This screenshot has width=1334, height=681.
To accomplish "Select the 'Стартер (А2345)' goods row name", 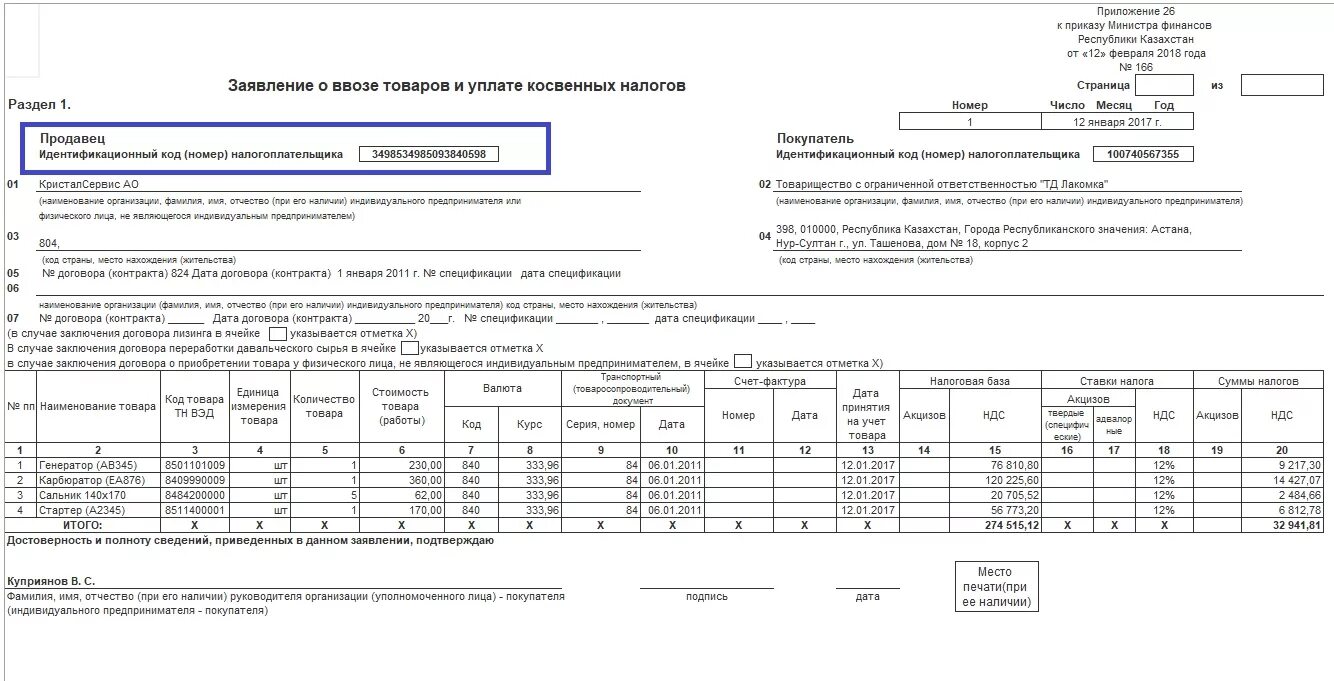I will tap(81, 510).
